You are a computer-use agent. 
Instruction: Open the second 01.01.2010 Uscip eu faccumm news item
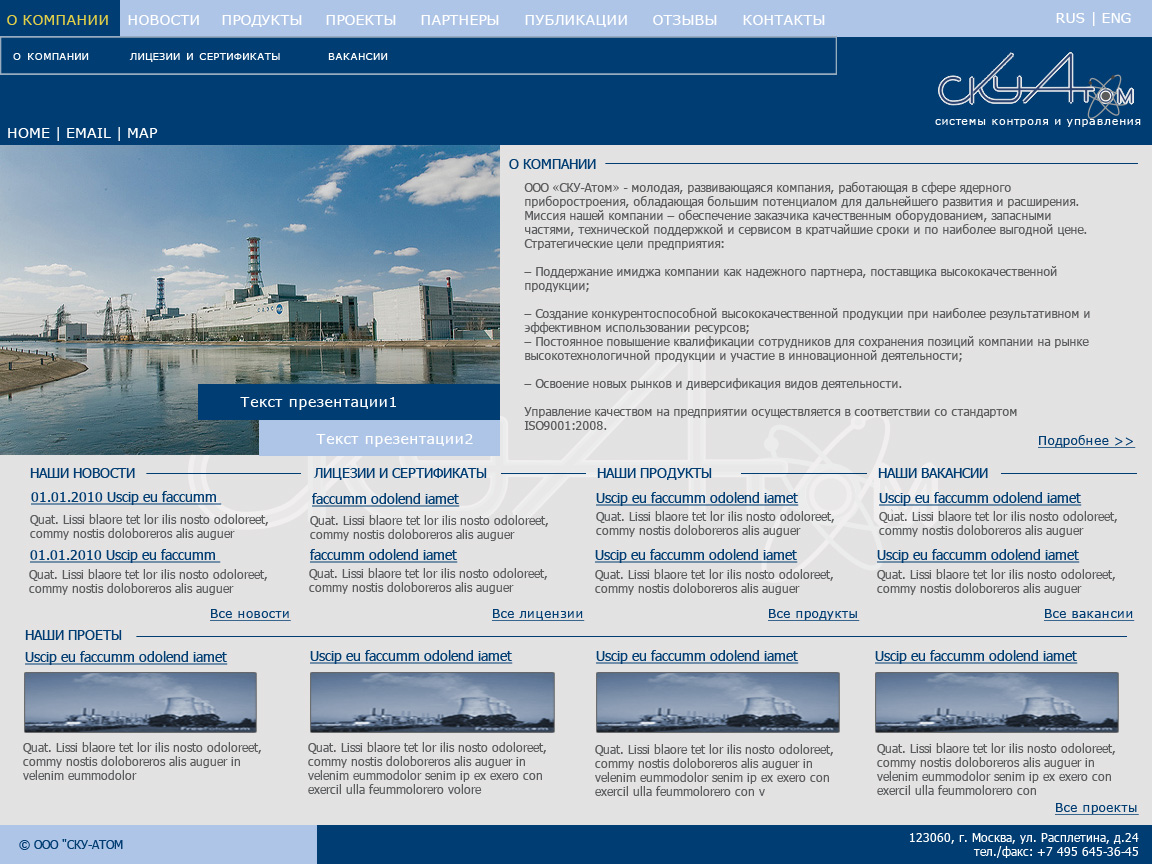coord(124,555)
